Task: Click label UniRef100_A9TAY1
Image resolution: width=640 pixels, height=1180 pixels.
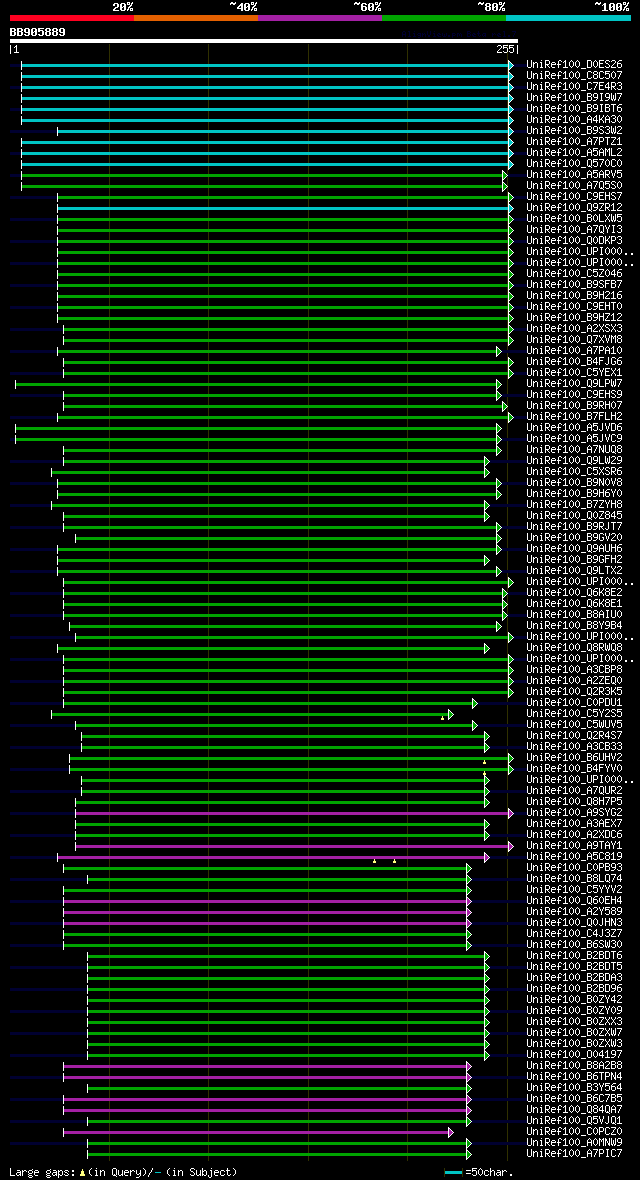Action: (x=574, y=846)
